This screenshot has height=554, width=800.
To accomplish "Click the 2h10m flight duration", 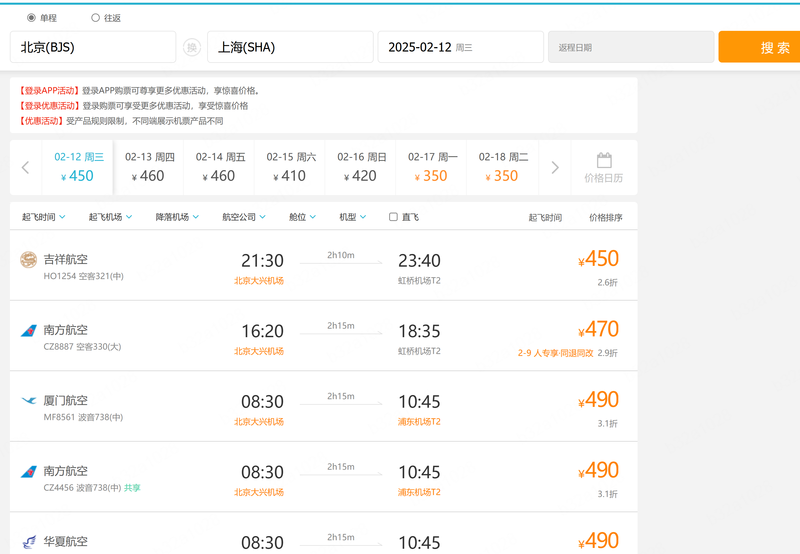I will click(x=341, y=255).
